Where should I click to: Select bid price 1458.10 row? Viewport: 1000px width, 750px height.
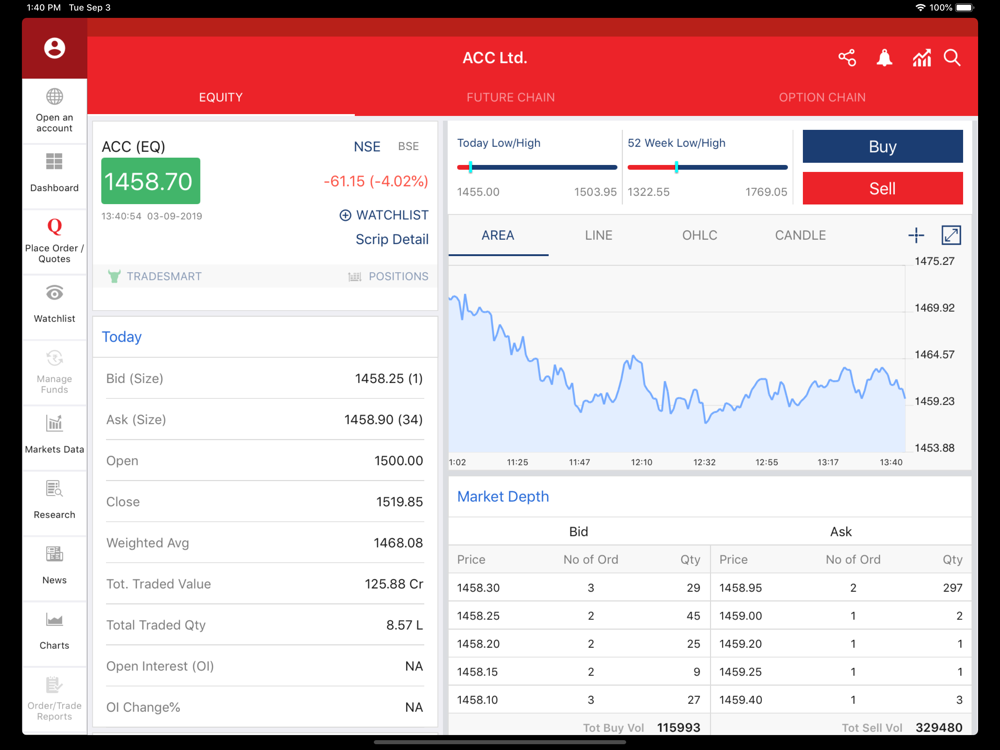[579, 700]
